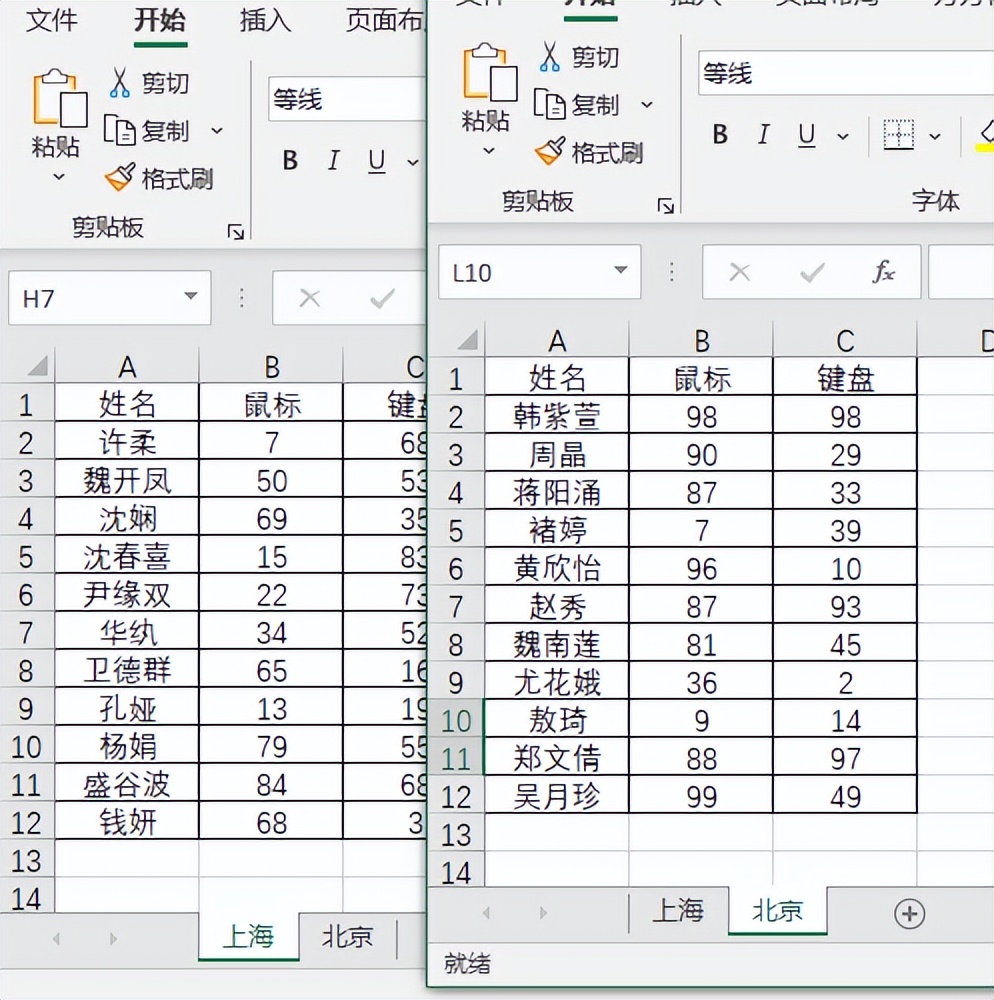Screen dimensions: 994x1000
Task: Click Select All corner in left sheet
Action: point(37,365)
